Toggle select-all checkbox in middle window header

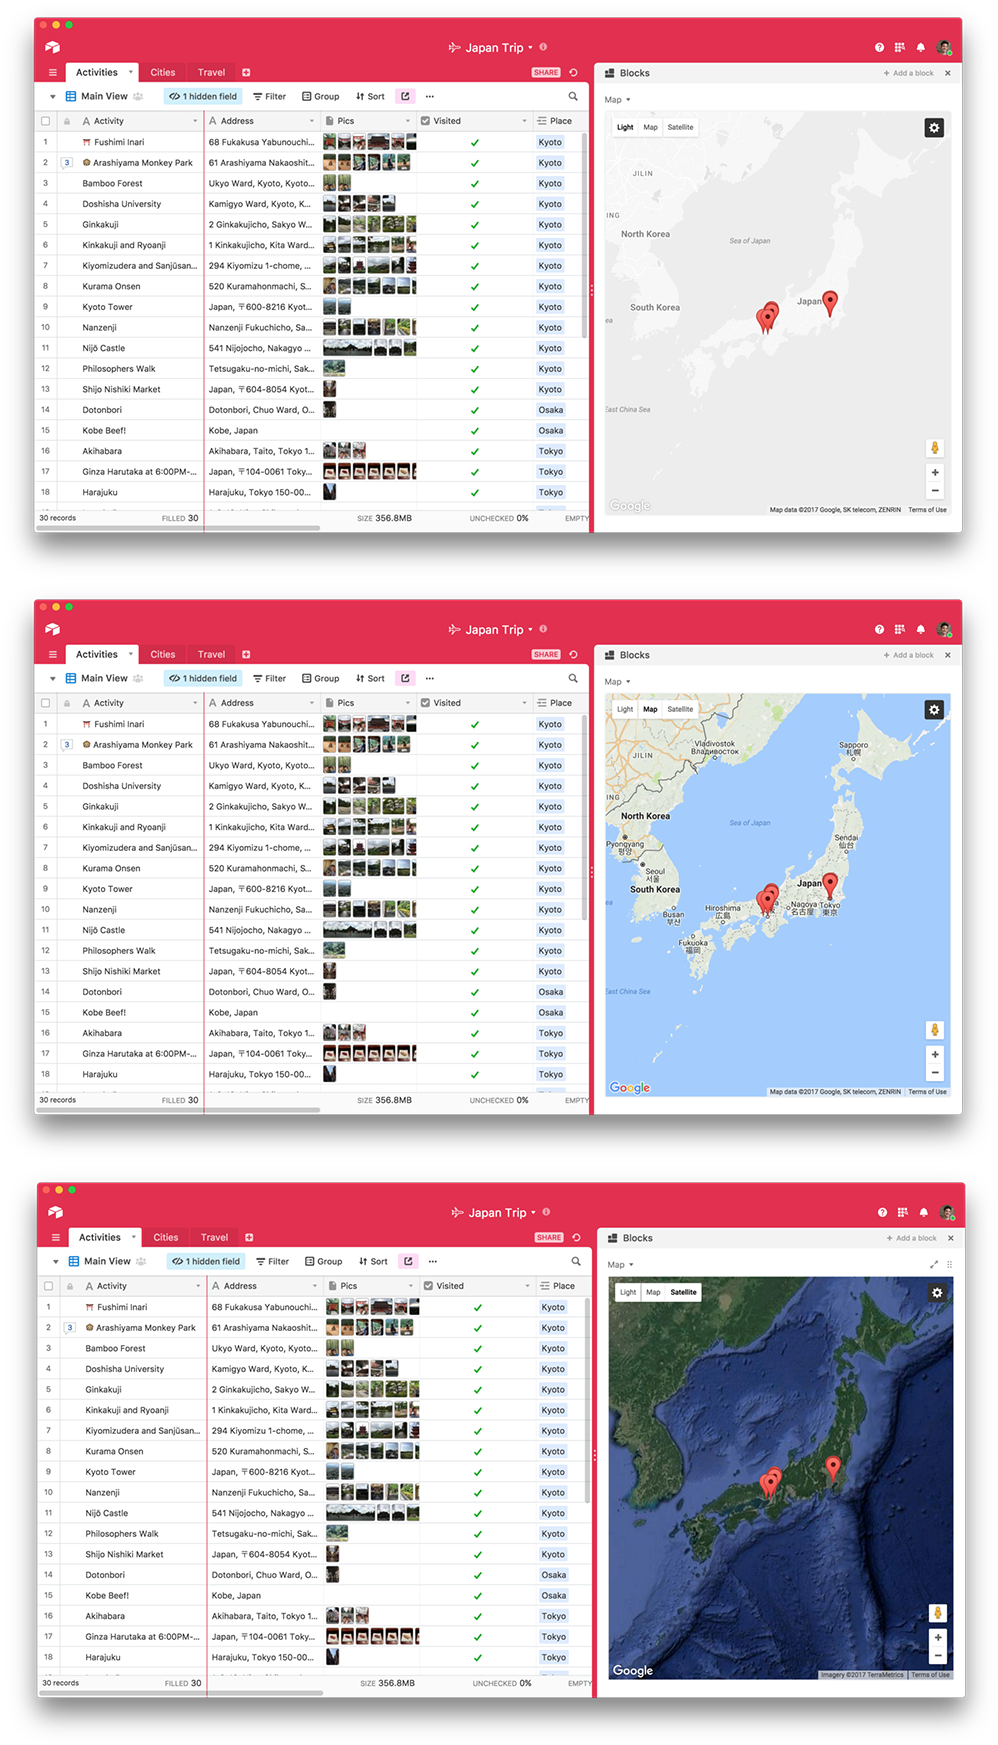coord(45,703)
